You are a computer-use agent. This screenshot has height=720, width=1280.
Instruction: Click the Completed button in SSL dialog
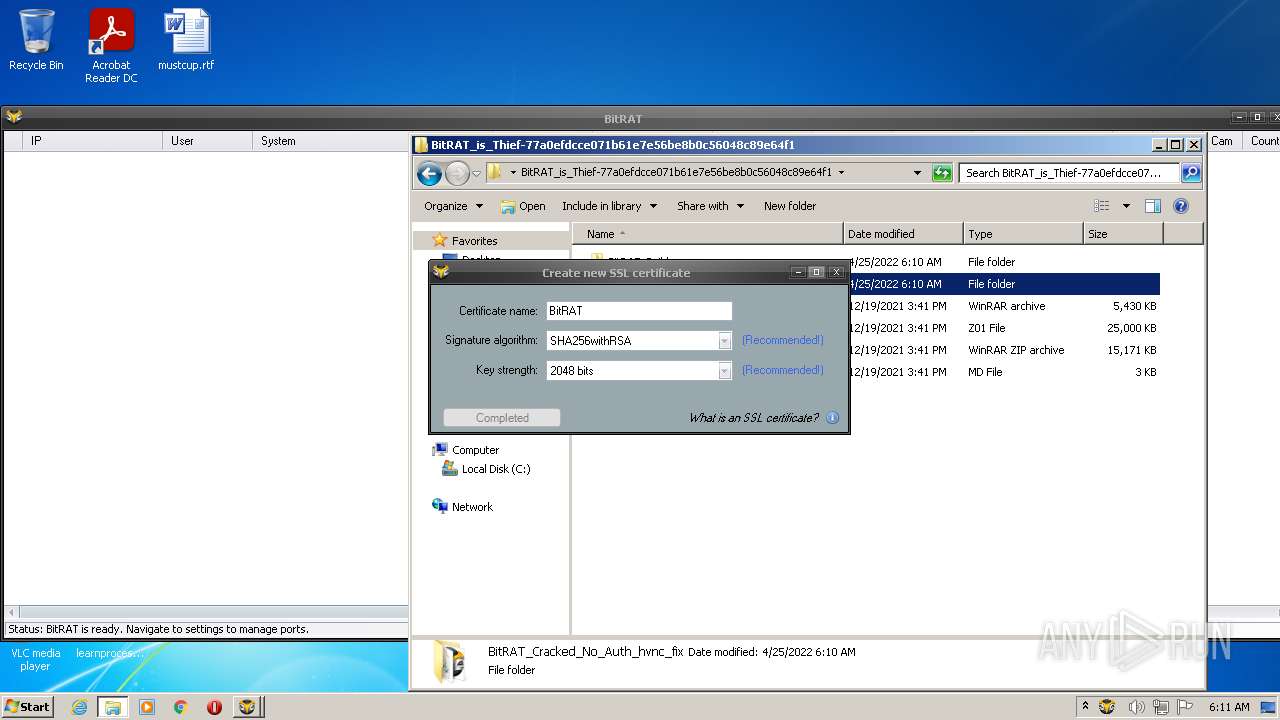(x=502, y=418)
